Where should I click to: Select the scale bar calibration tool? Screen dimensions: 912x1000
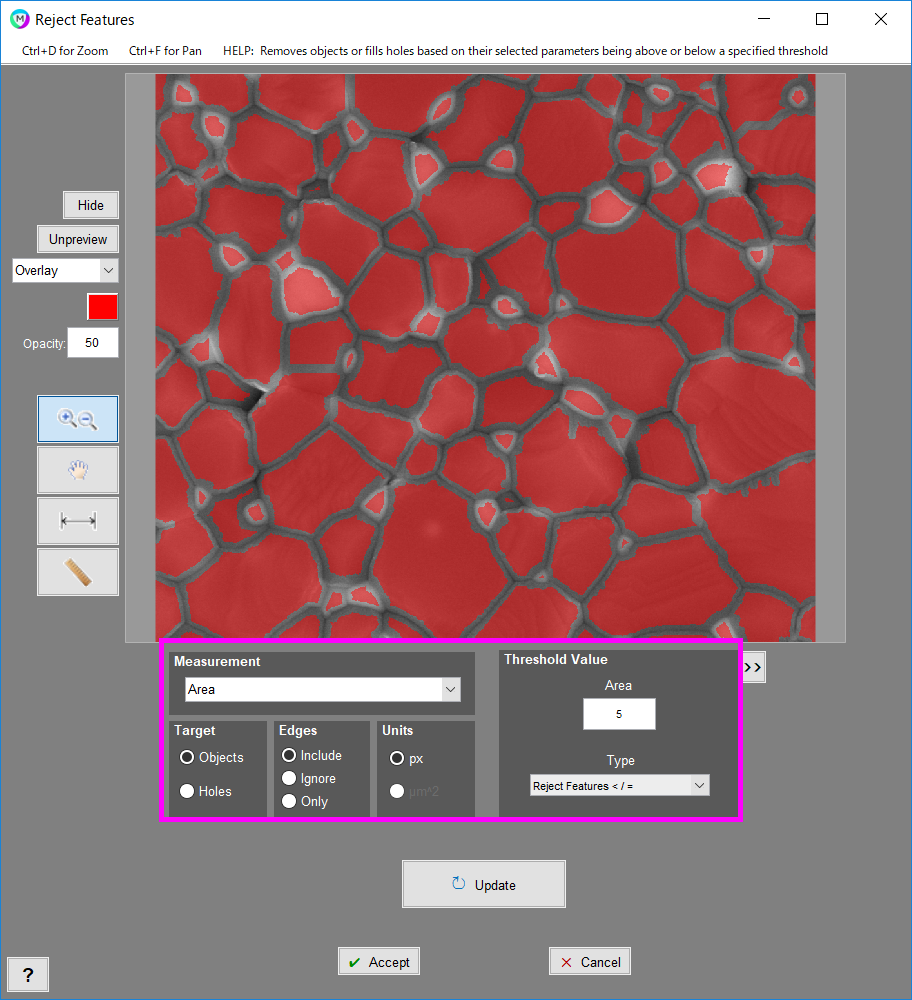78,521
